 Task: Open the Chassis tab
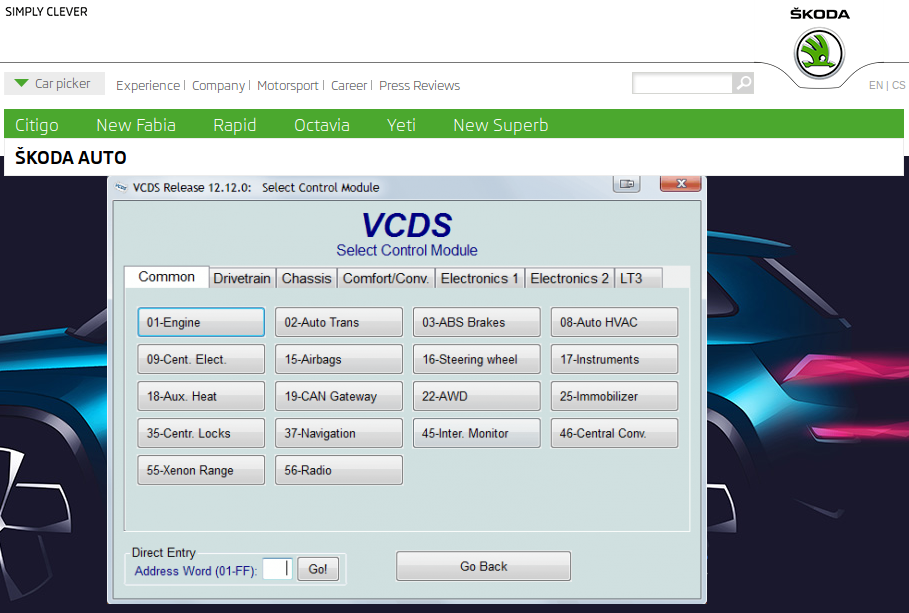click(306, 278)
